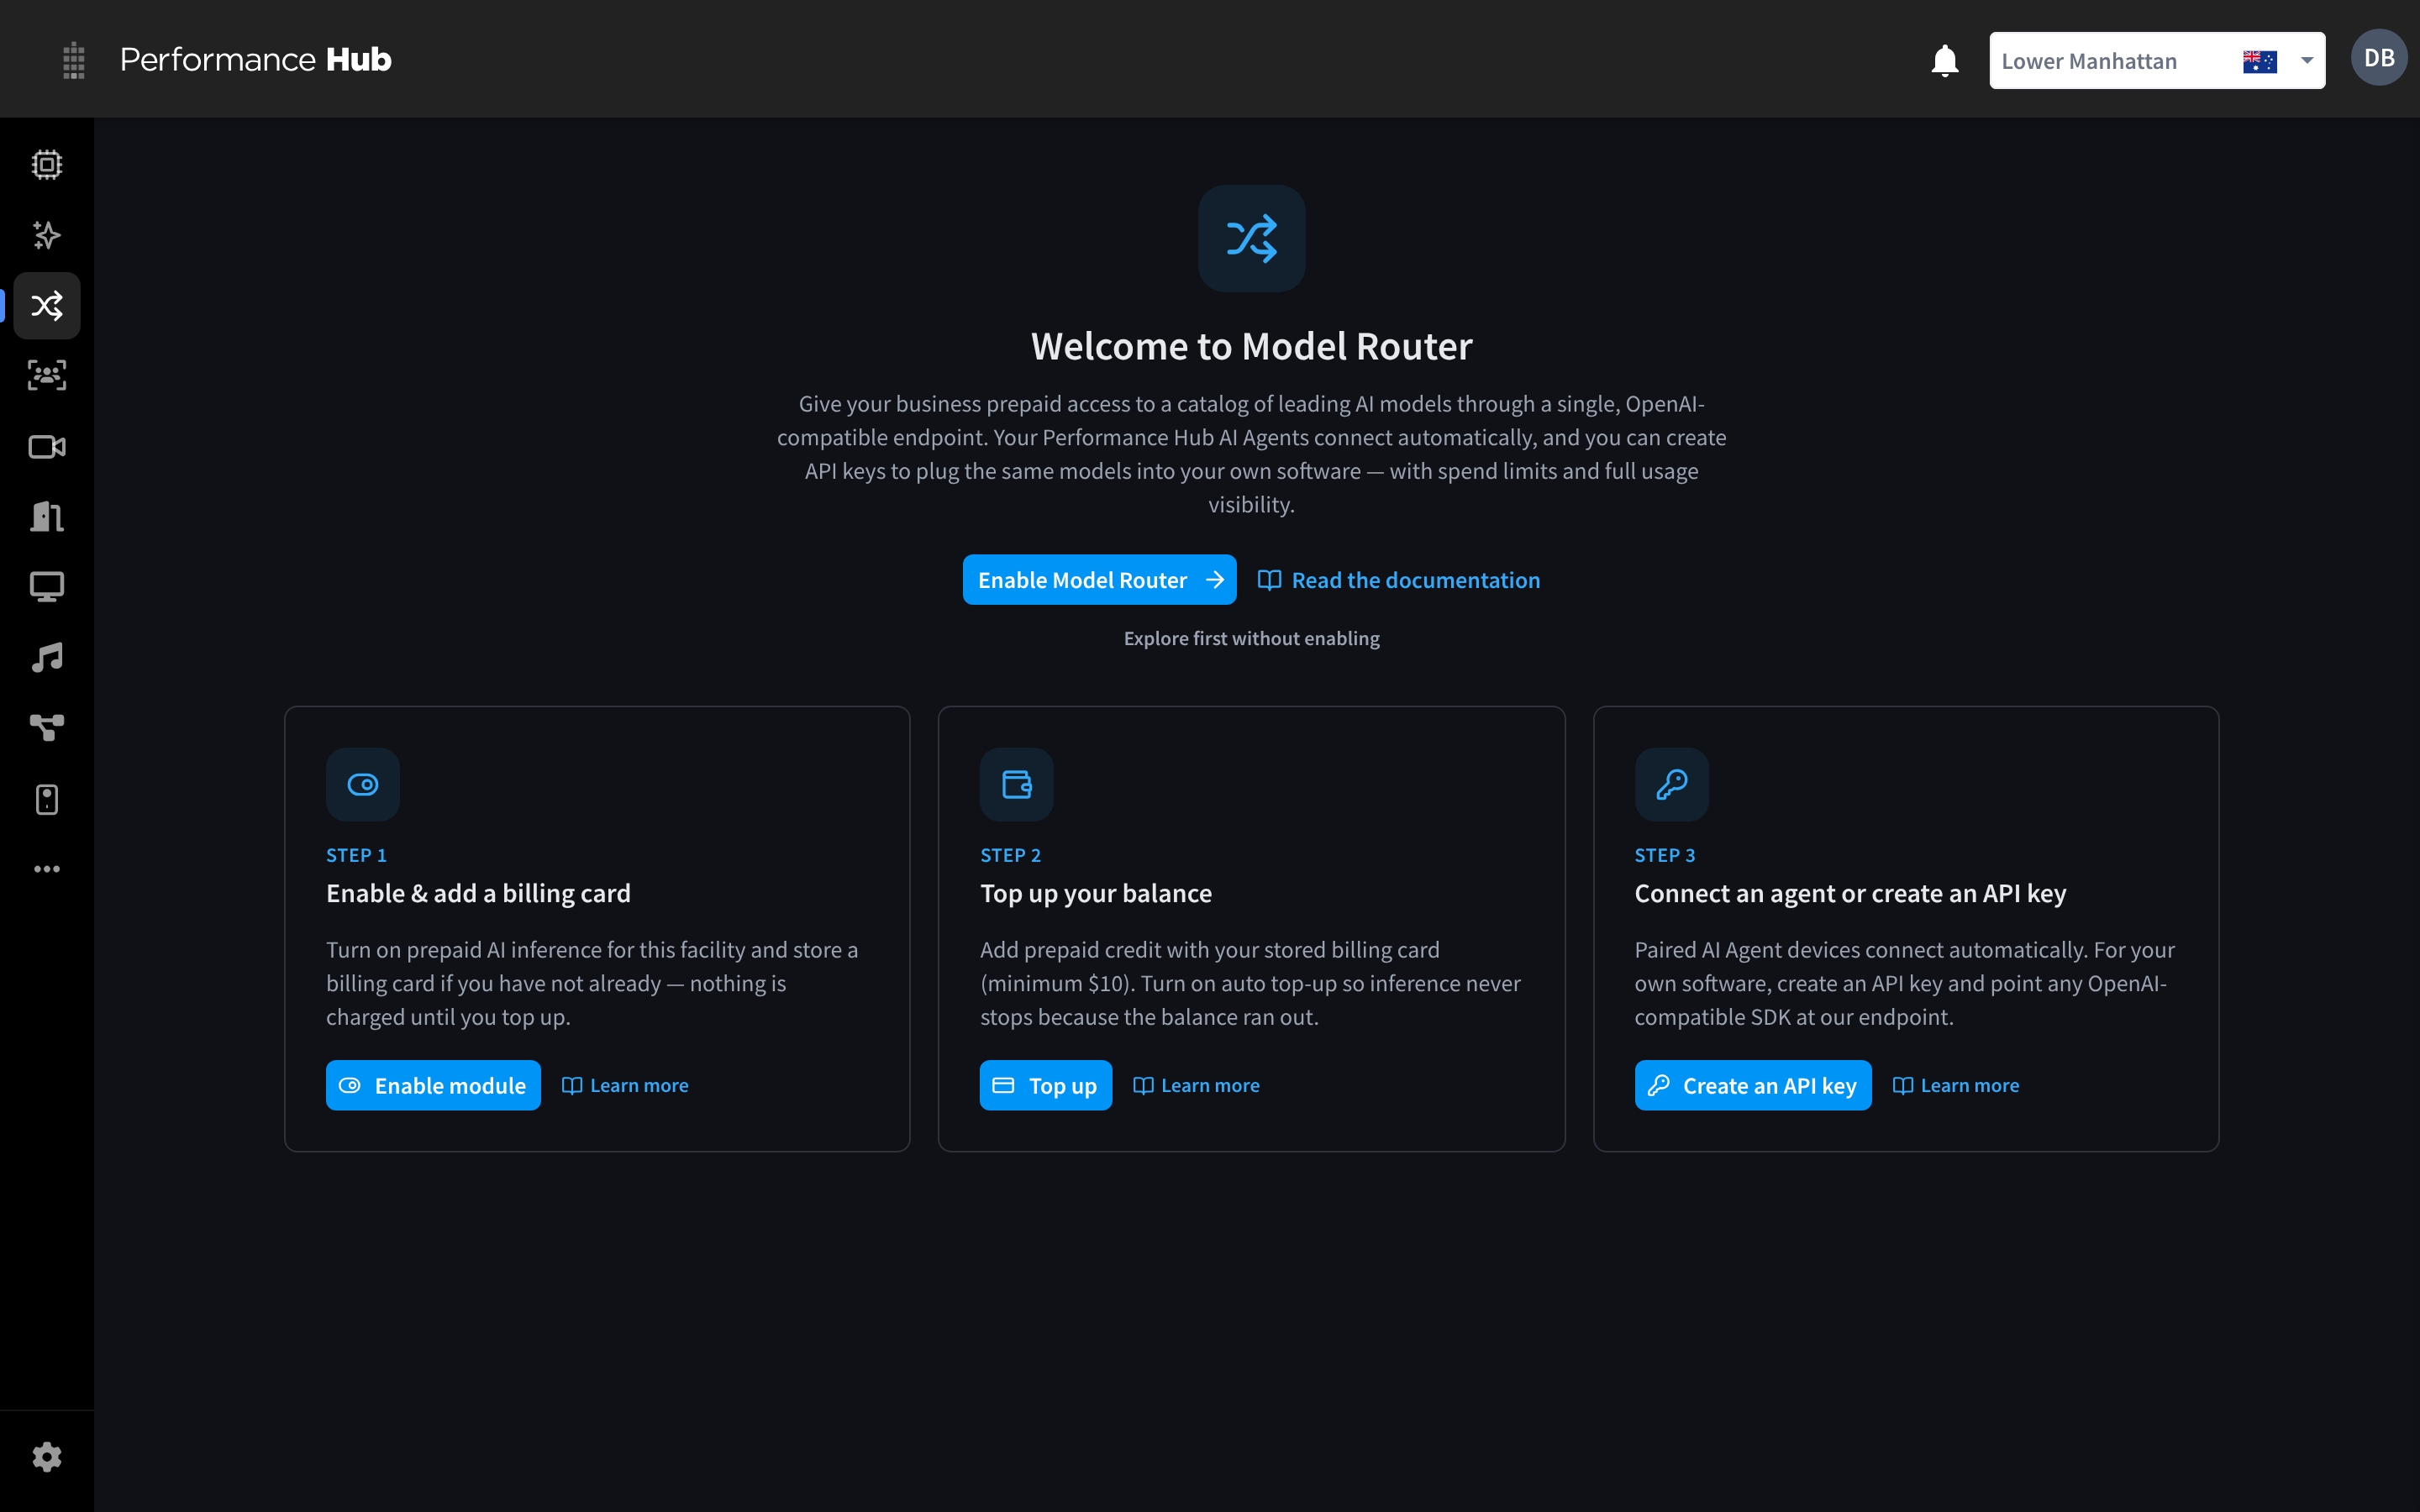Open the door access sidebar icon
Screen dimensions: 2420x1512
[47, 516]
